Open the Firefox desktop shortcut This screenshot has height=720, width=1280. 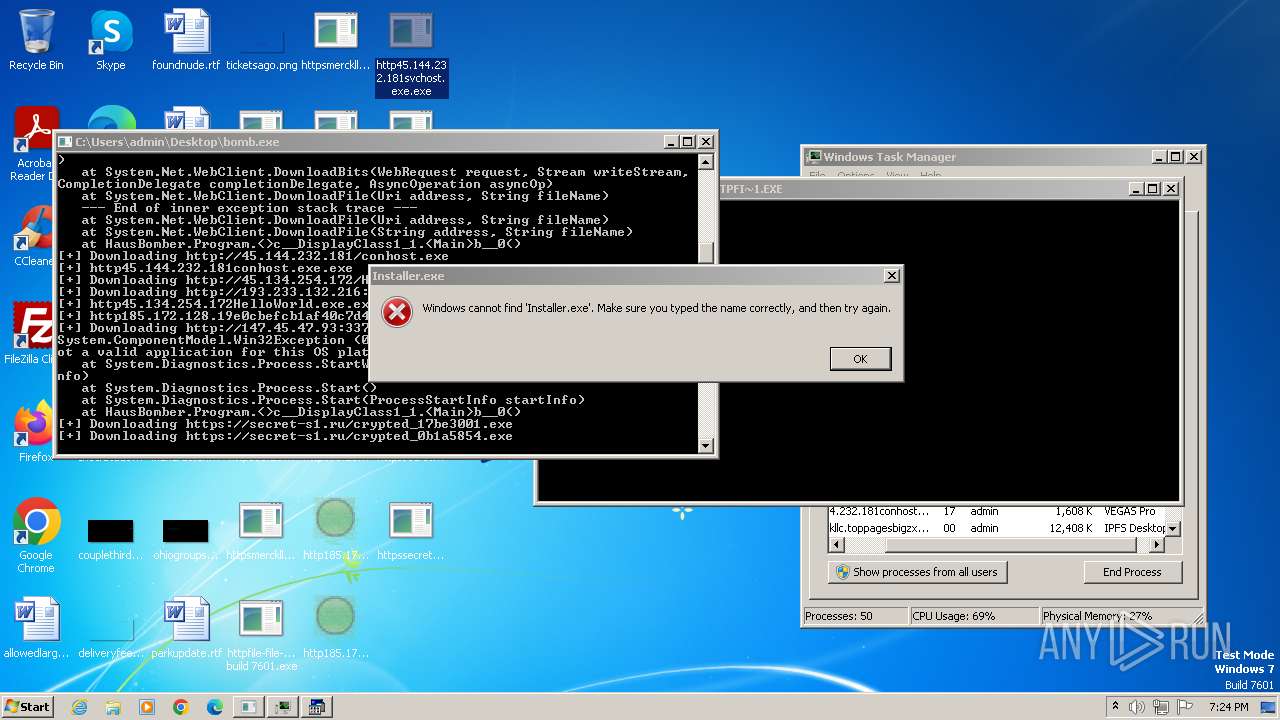36,432
